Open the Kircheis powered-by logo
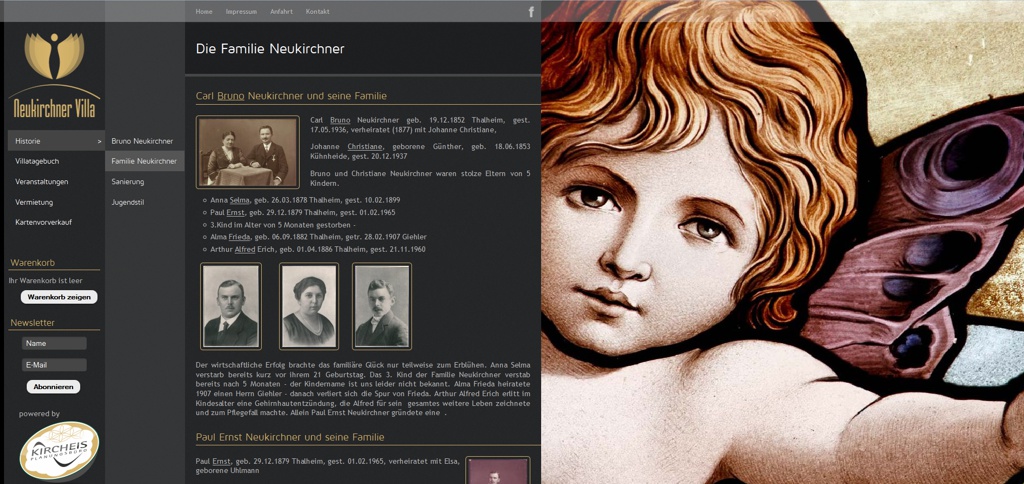Image resolution: width=1024 pixels, height=484 pixels. (59, 451)
